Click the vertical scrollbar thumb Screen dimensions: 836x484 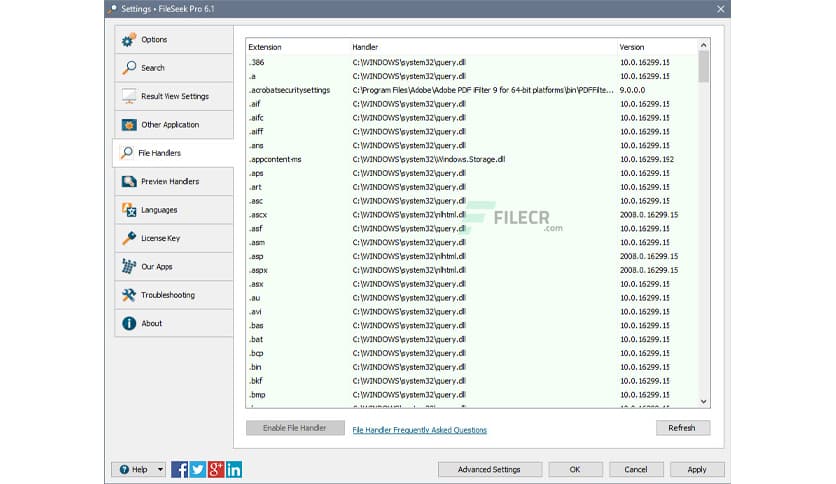pos(704,67)
